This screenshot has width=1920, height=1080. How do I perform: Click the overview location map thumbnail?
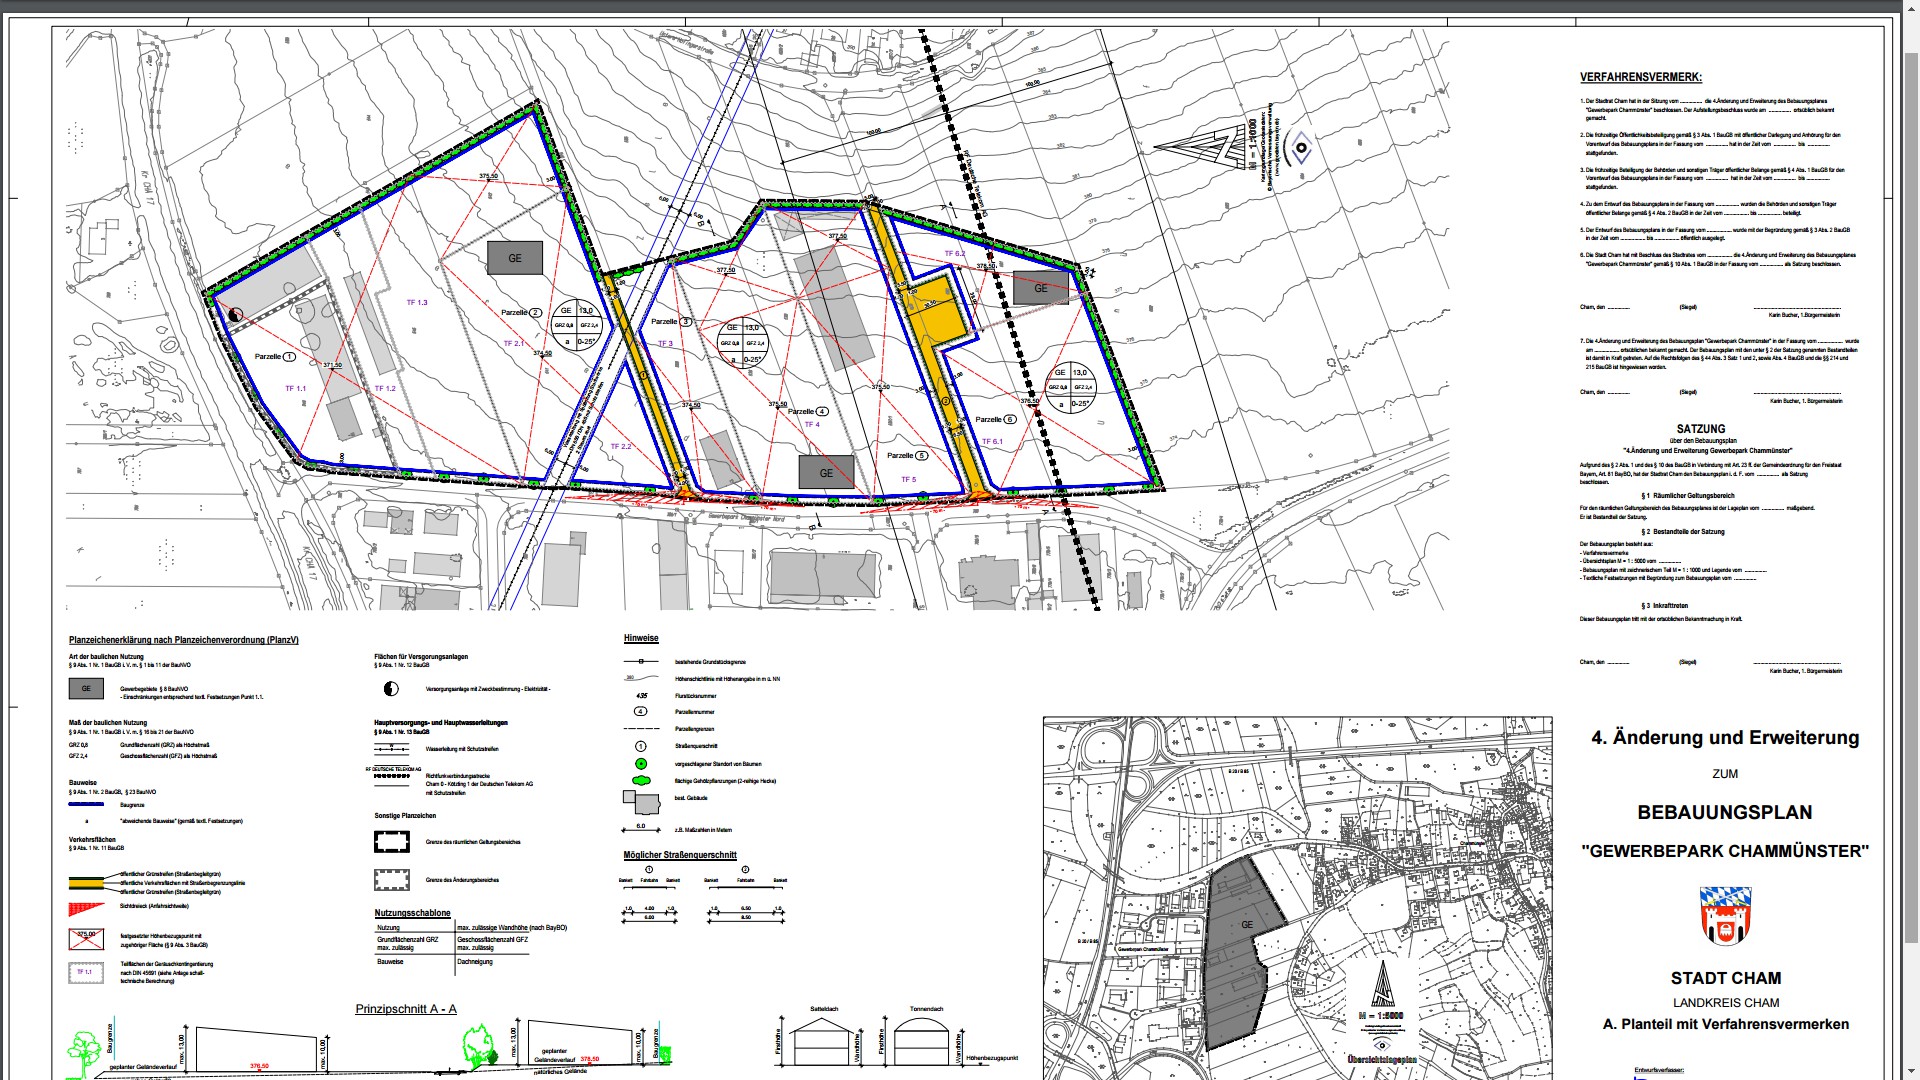[1297, 898]
